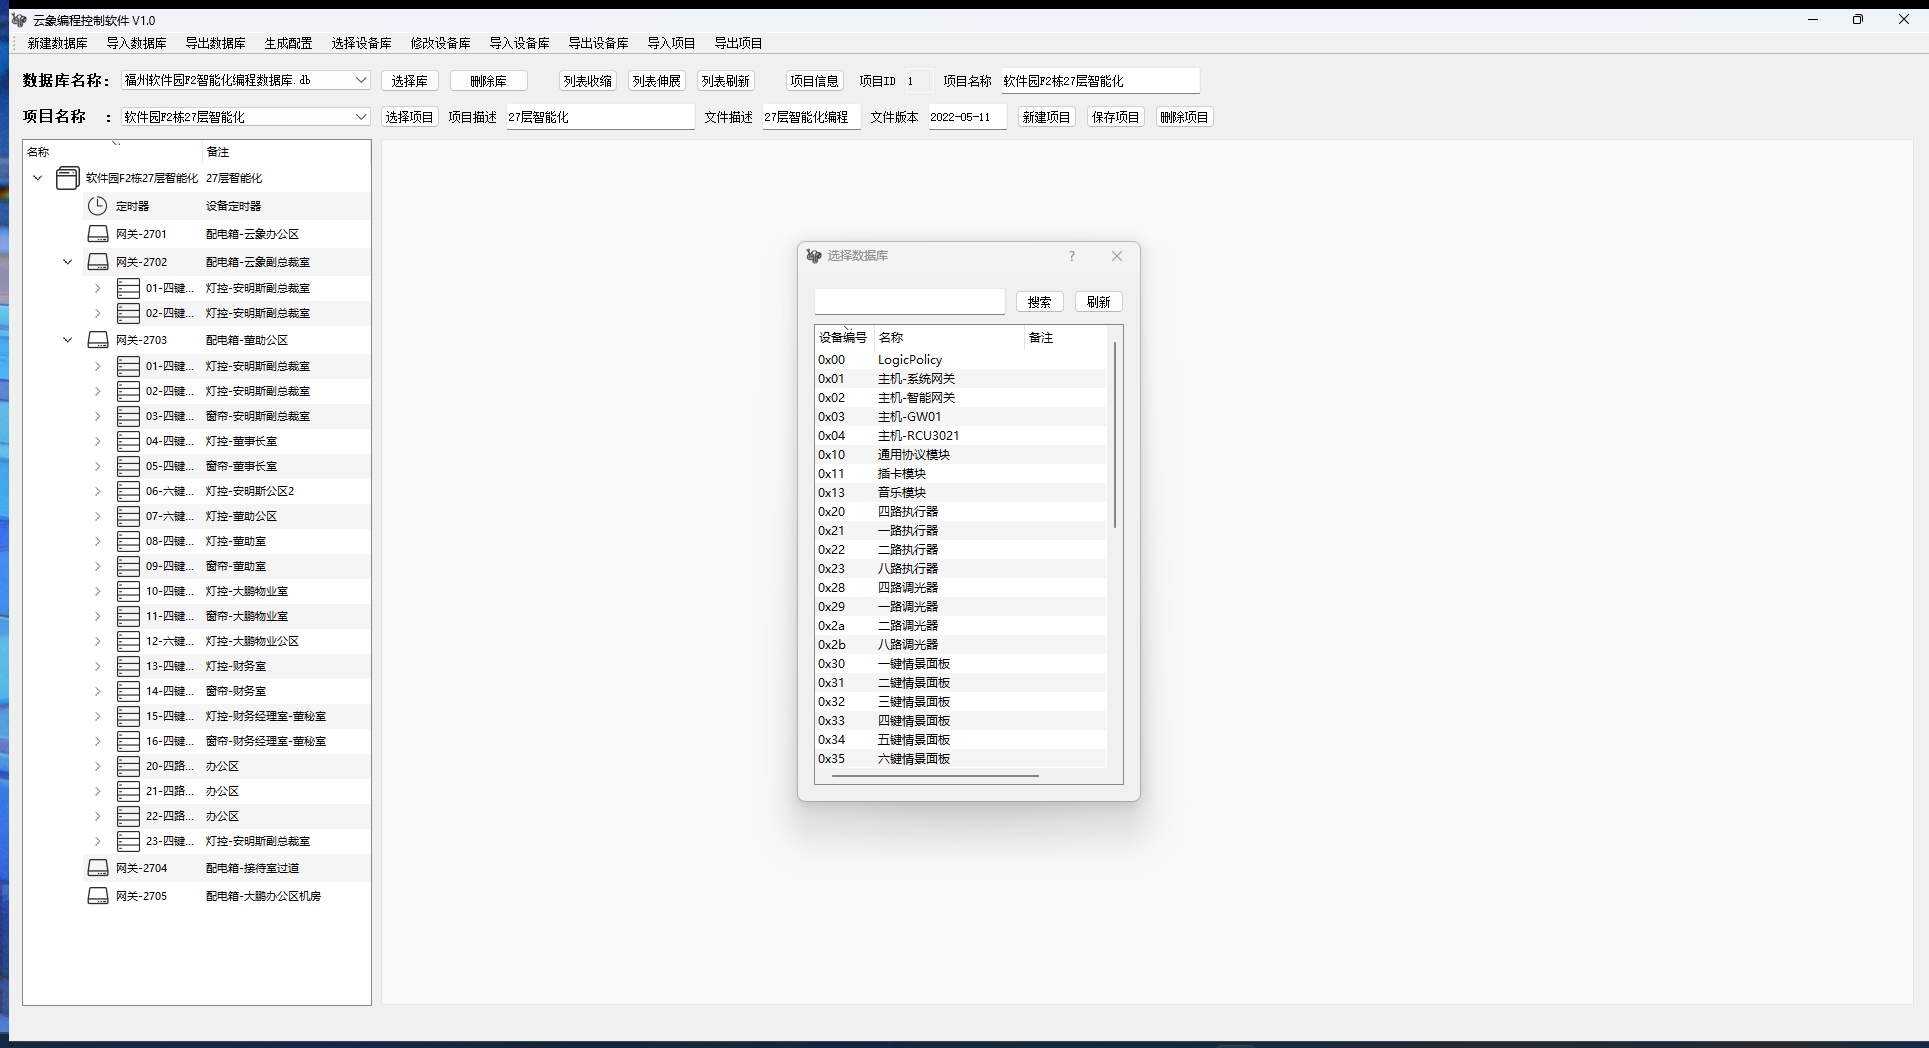Expand the 23-四键 device node
Screen dimensions: 1929x1048
coord(98,841)
